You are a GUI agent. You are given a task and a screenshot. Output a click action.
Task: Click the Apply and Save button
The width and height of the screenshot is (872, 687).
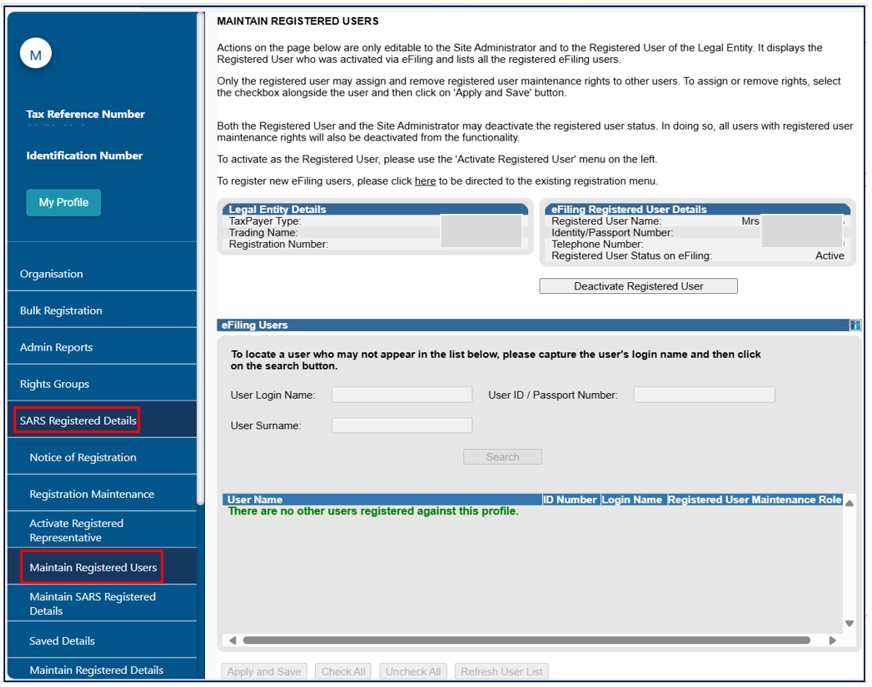click(x=264, y=671)
